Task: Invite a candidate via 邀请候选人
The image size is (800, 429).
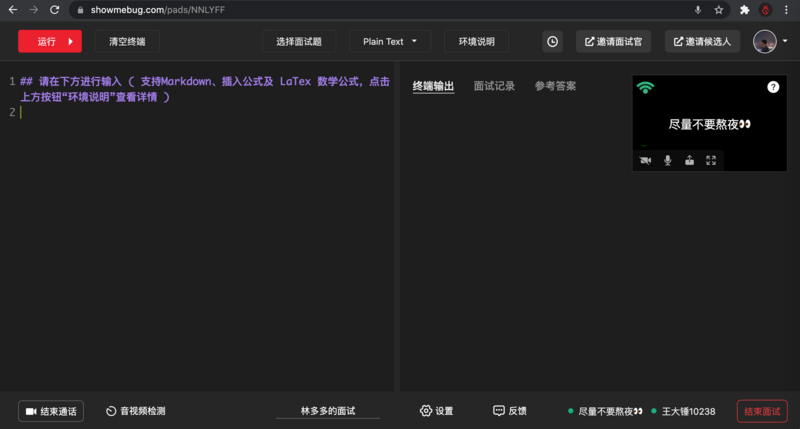Action: click(702, 41)
